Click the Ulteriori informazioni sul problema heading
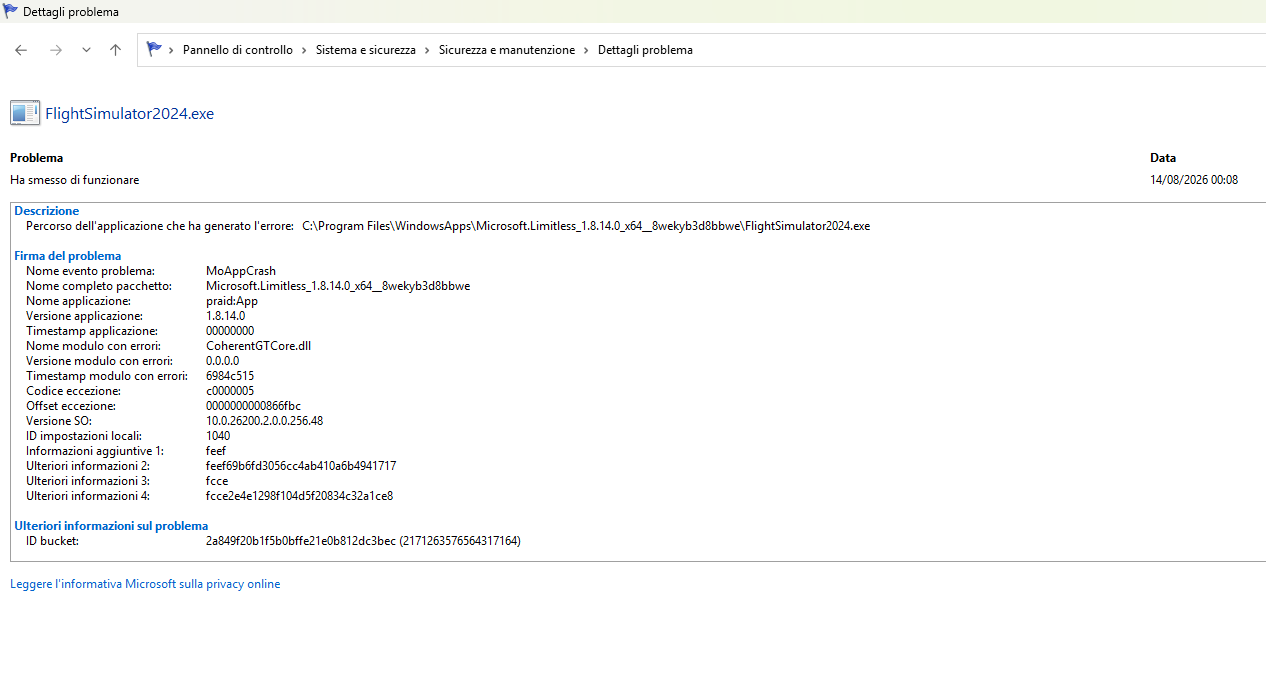The height and width of the screenshot is (691, 1266). [111, 526]
